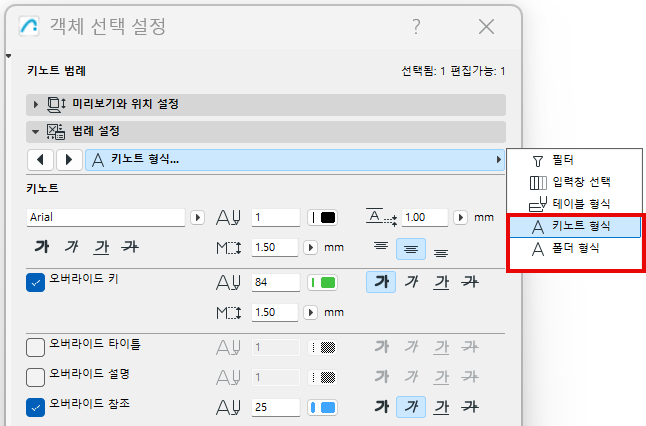Open blue pen color swatch for 오버라이드 참조
This screenshot has width=646, height=426.
[323, 407]
